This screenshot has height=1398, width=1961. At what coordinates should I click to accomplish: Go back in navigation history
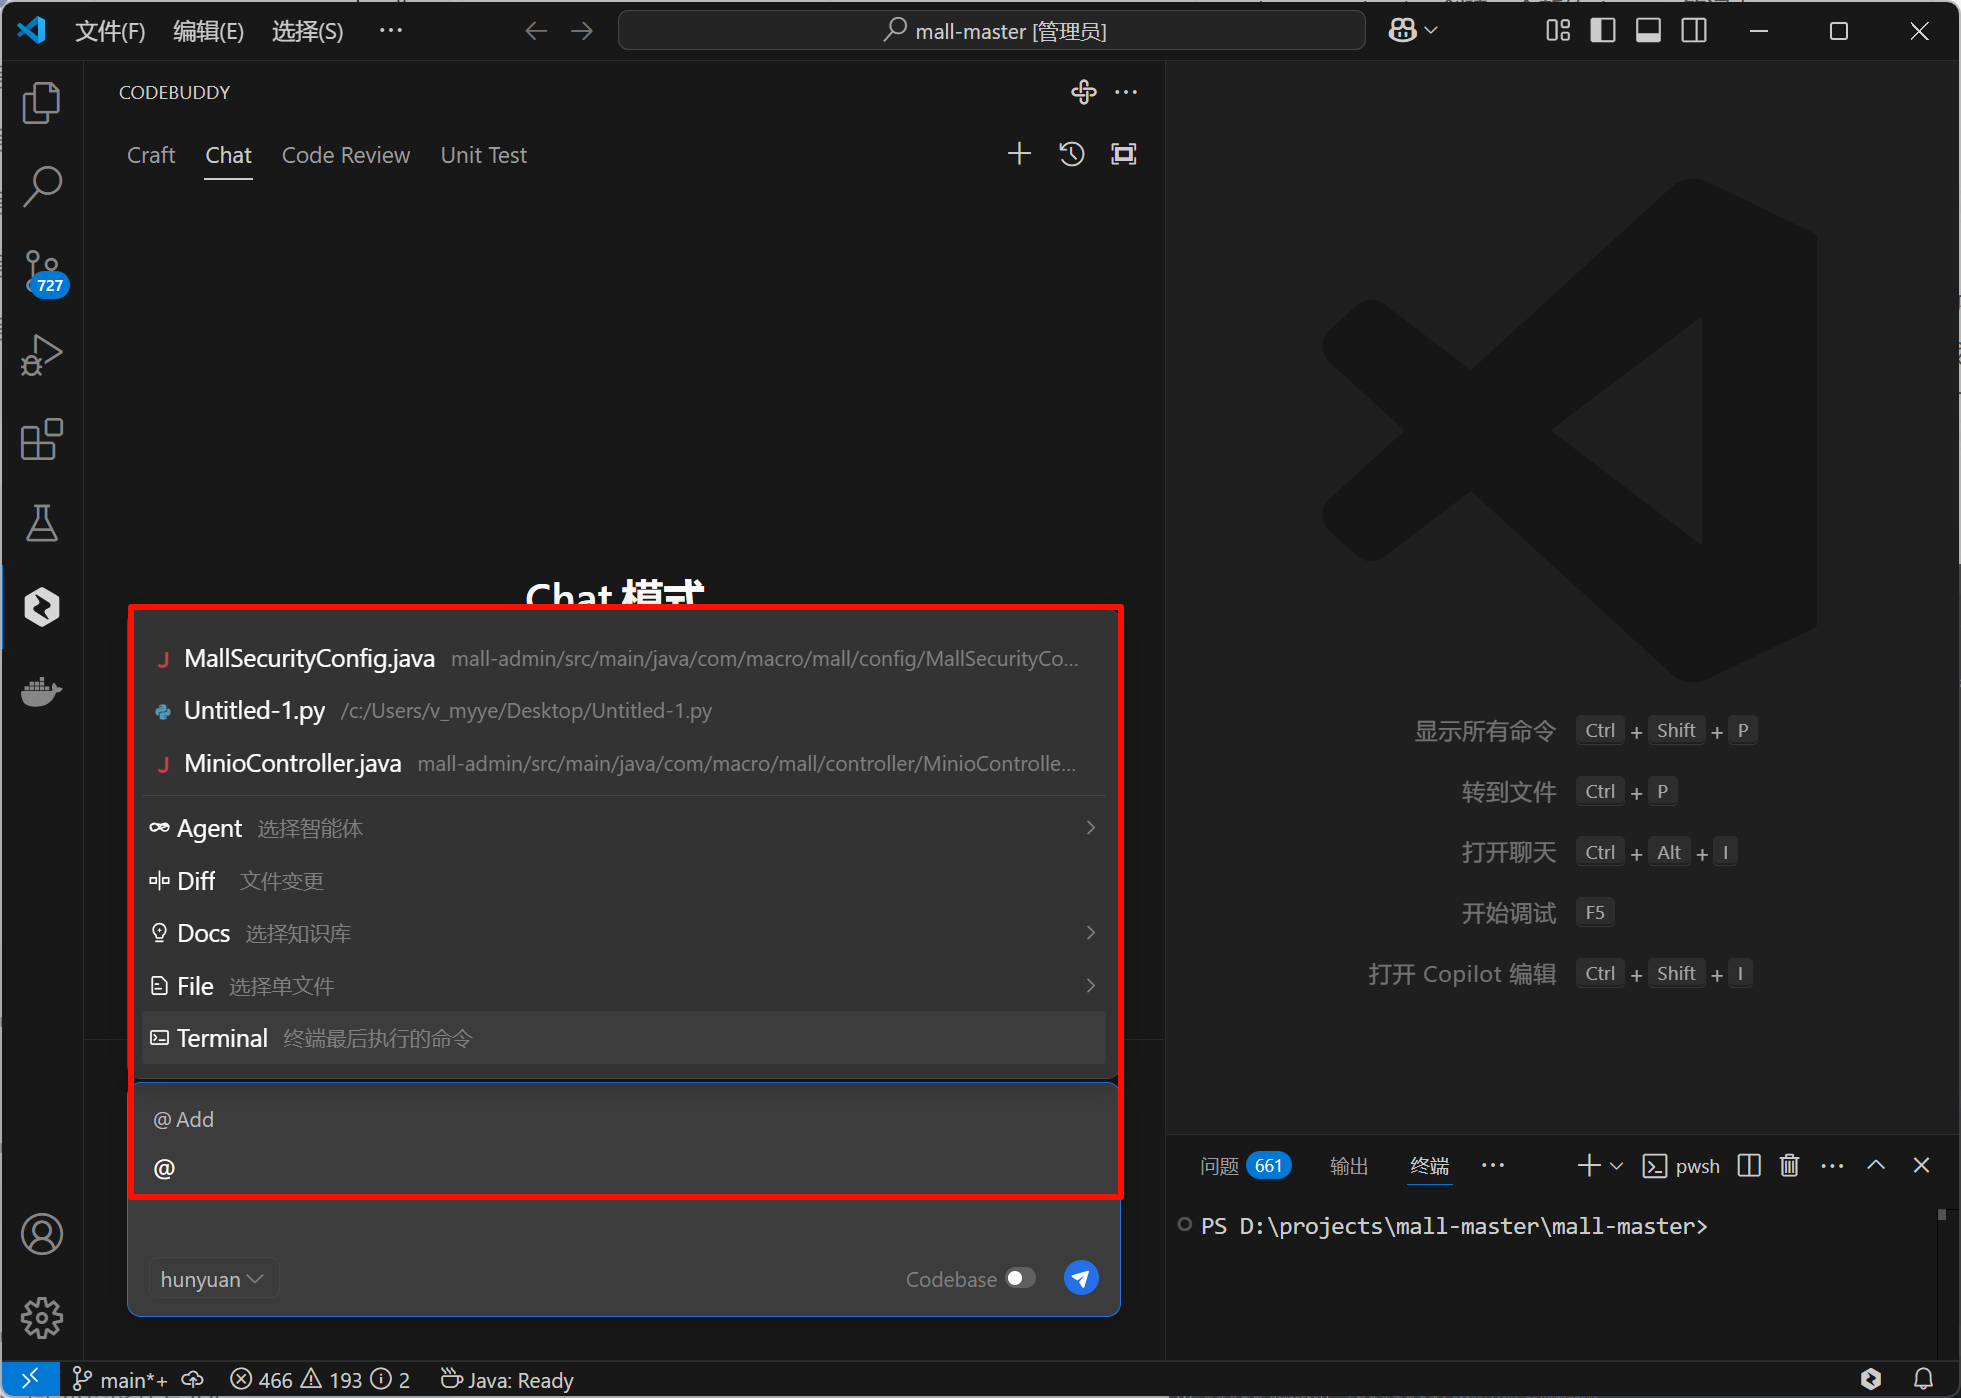click(536, 31)
